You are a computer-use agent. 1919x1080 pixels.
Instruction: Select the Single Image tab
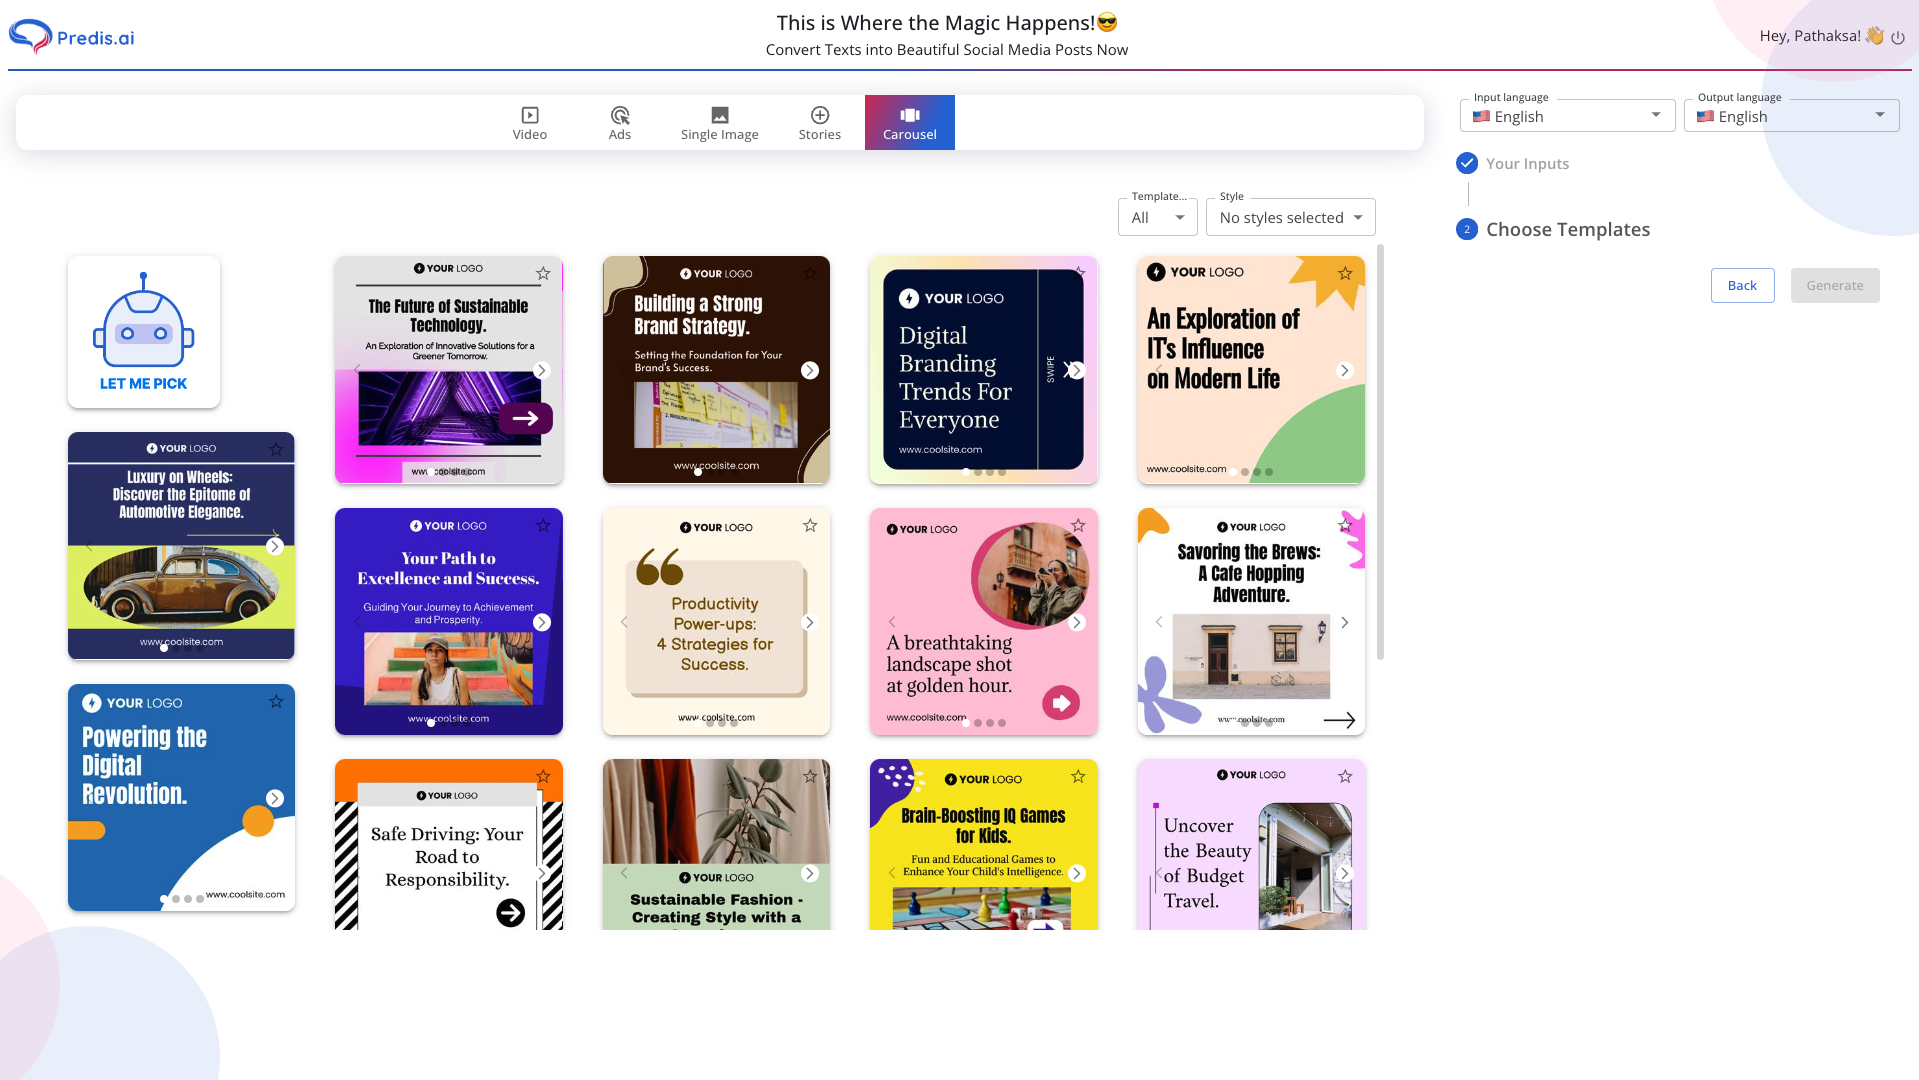tap(719, 123)
